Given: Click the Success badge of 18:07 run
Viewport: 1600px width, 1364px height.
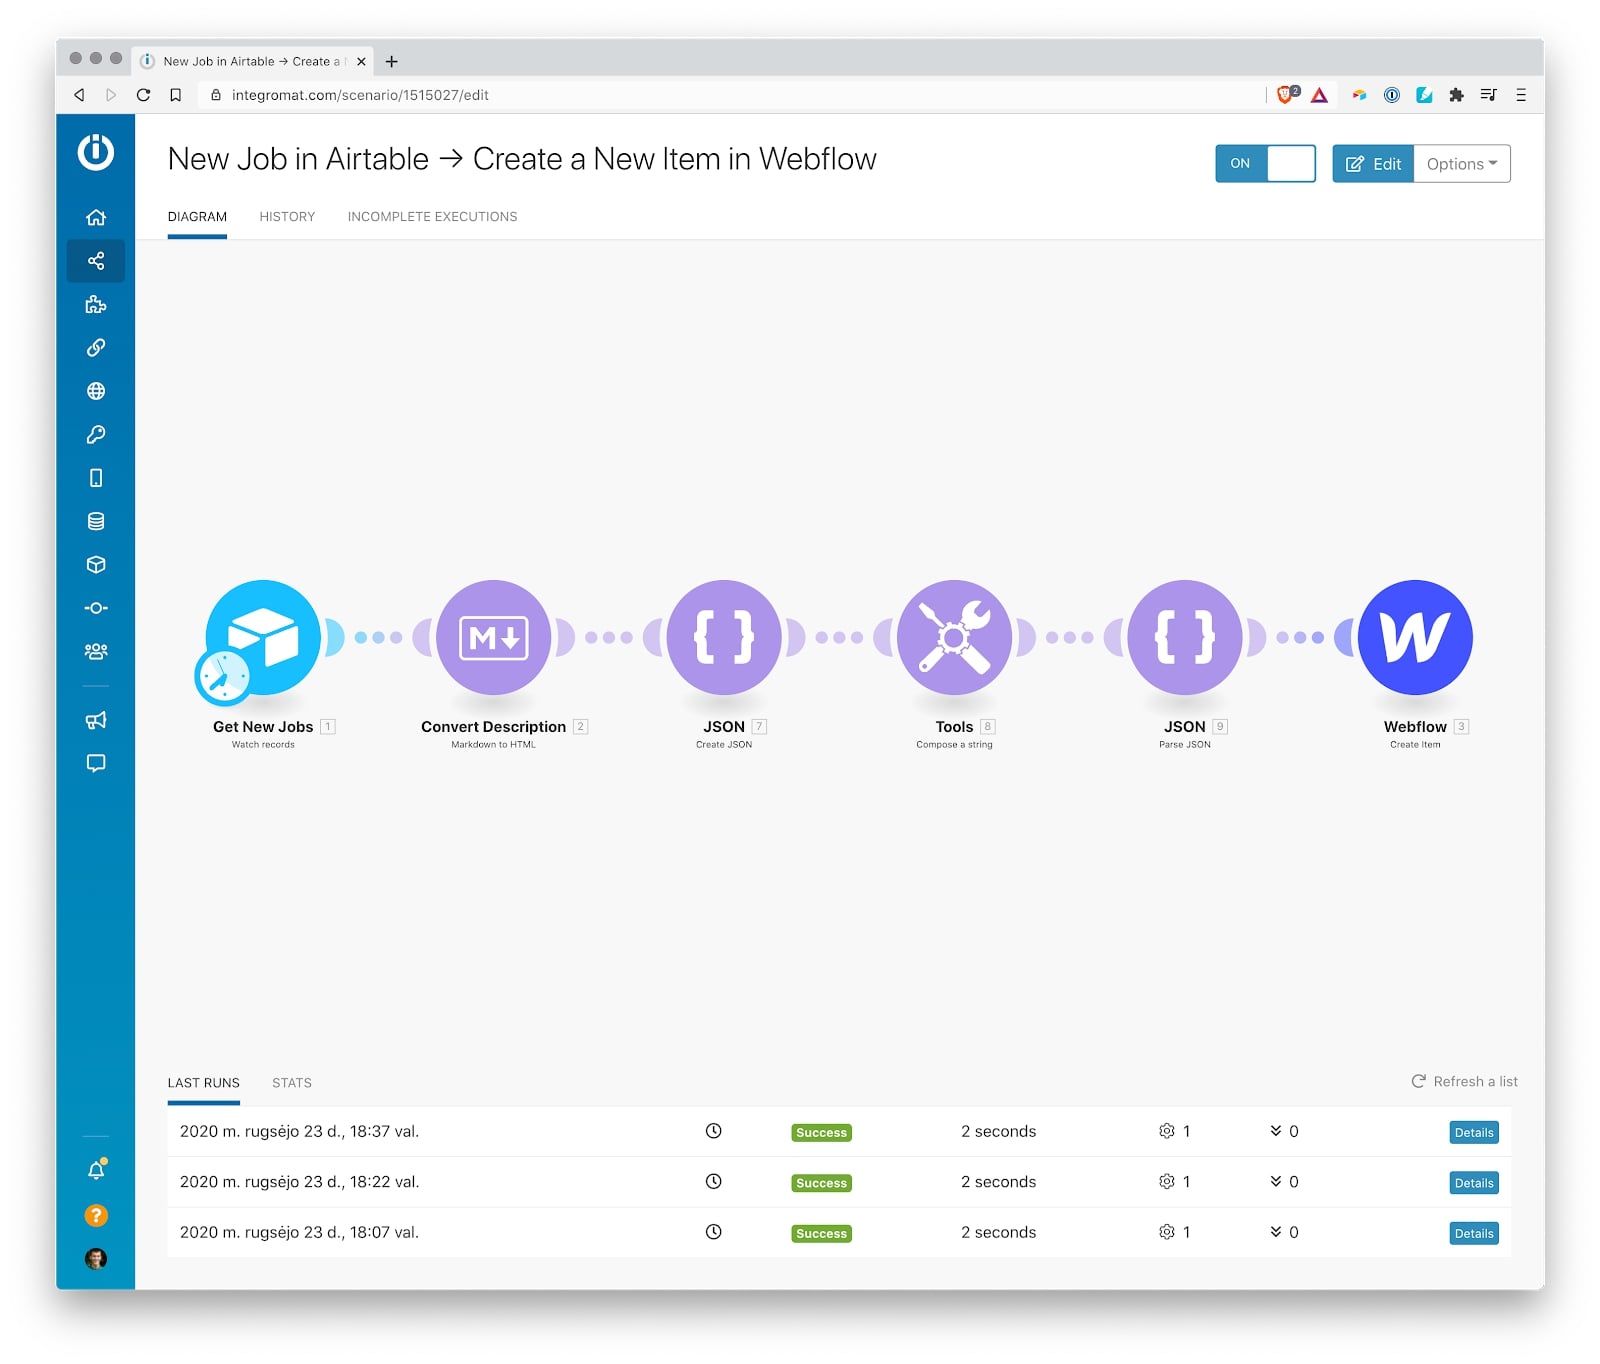Looking at the screenshot, I should pyautogui.click(x=821, y=1234).
